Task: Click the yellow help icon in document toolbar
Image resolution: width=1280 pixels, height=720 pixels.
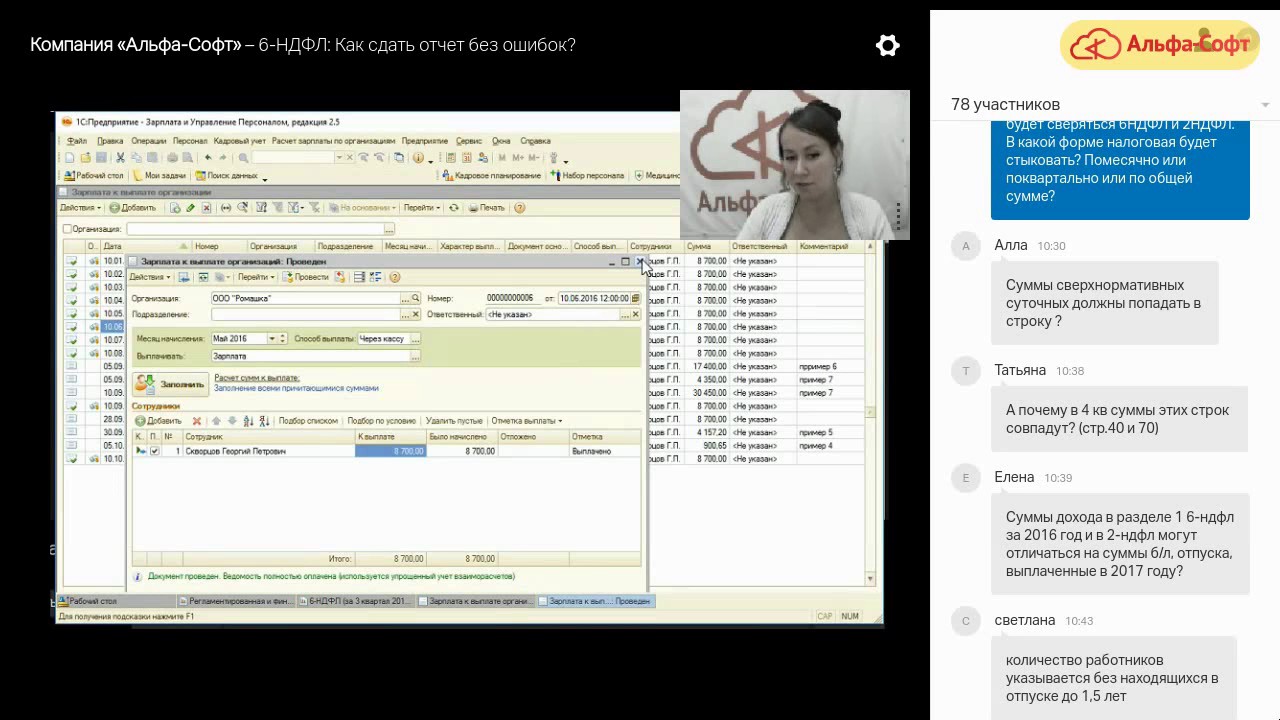Action: (x=395, y=277)
